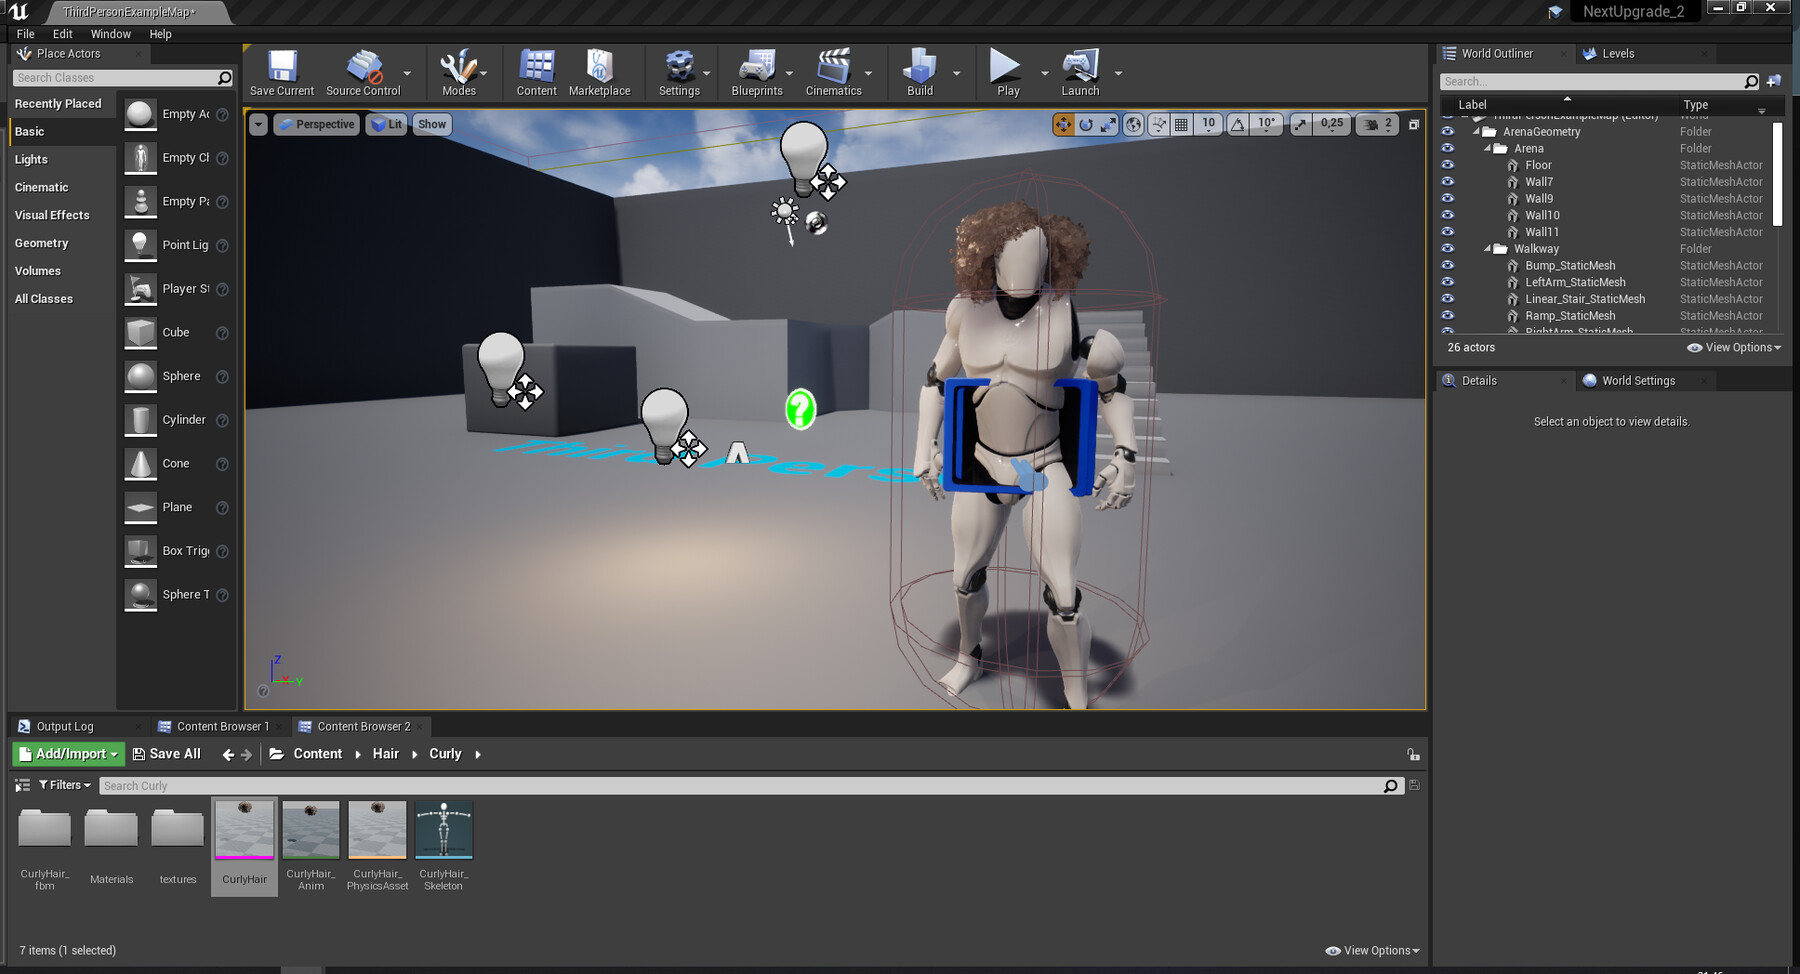
Task: Open the Window menu
Action: tap(111, 34)
